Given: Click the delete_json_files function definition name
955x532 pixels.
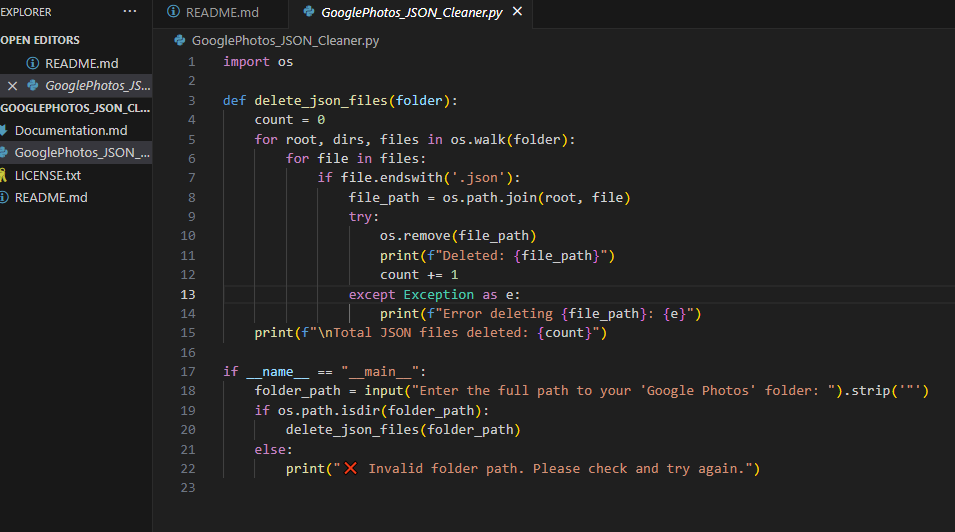Looking at the screenshot, I should coord(321,101).
